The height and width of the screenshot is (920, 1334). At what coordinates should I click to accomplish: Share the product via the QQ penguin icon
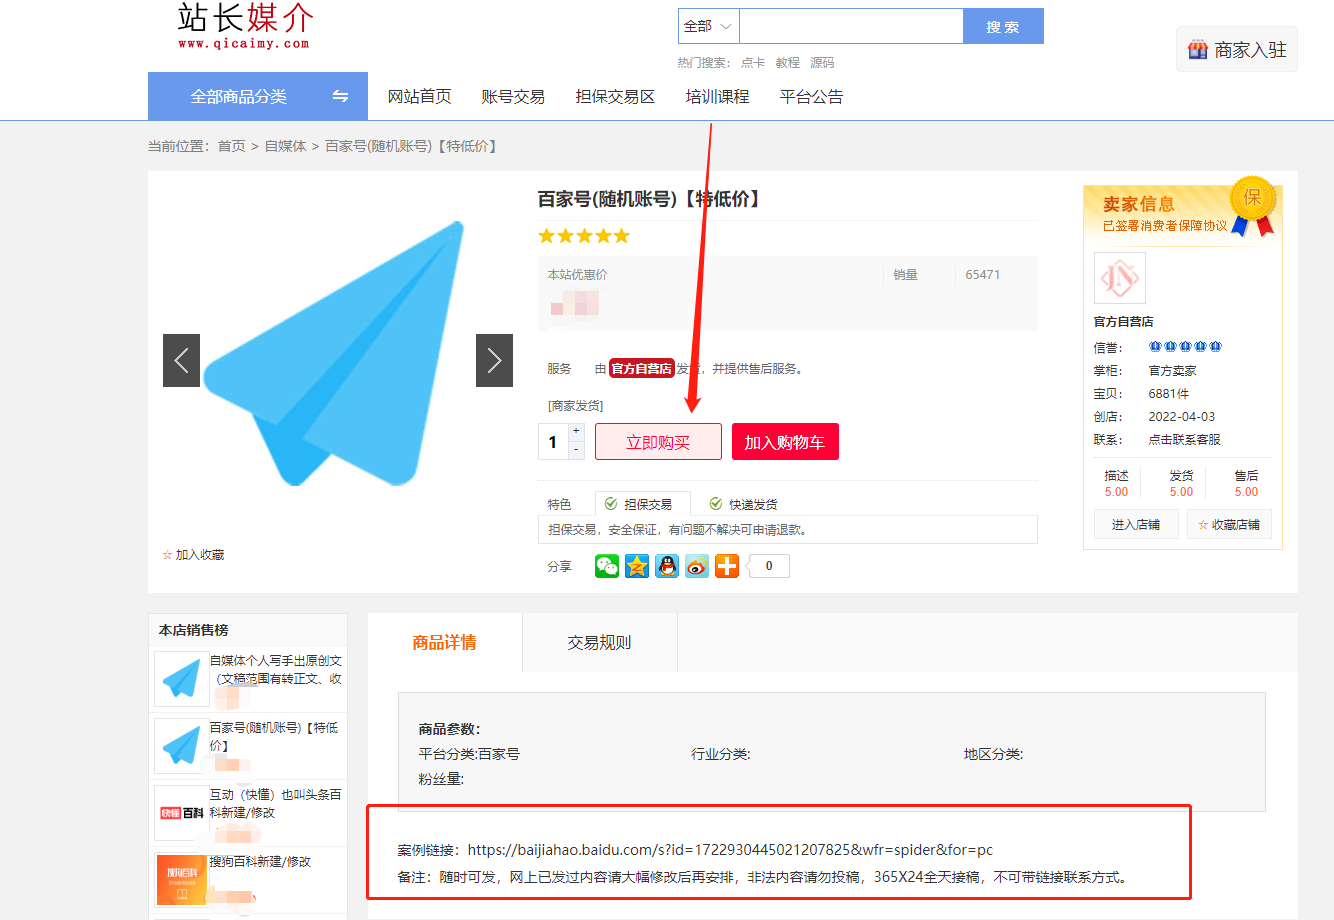click(667, 566)
